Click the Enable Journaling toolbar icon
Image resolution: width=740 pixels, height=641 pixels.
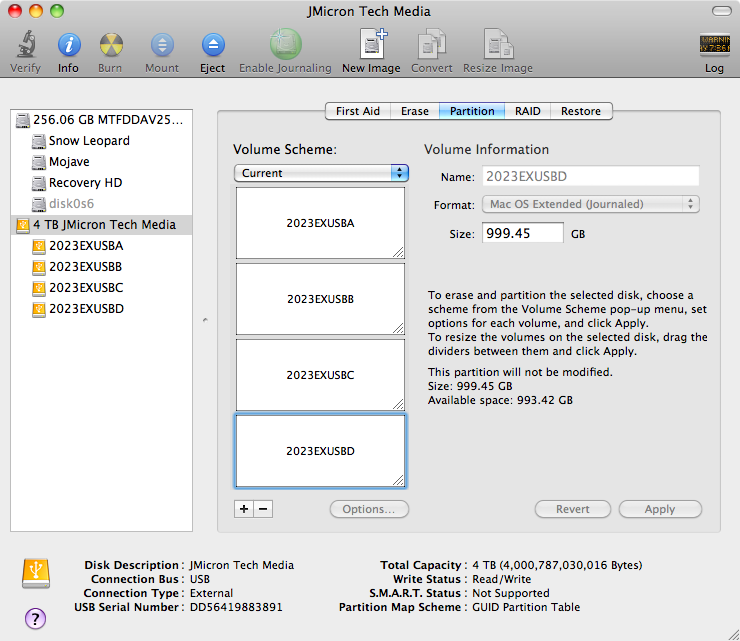point(286,44)
